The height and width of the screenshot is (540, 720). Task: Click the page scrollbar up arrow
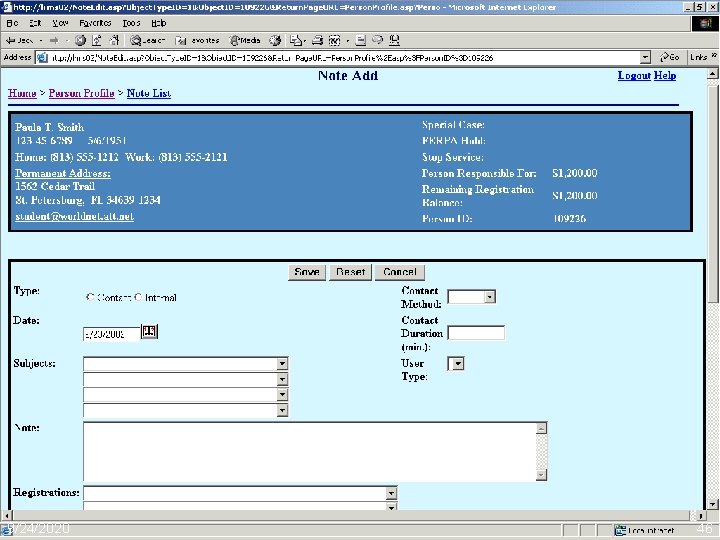pyautogui.click(x=713, y=73)
